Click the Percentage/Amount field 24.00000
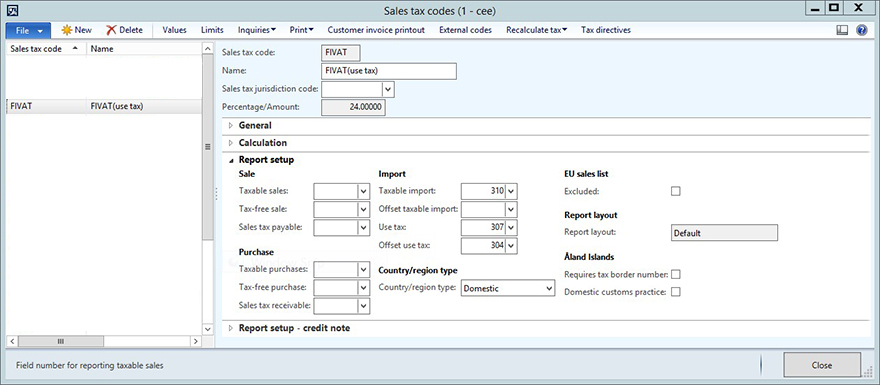Viewport: 880px width, 385px height. tap(353, 108)
